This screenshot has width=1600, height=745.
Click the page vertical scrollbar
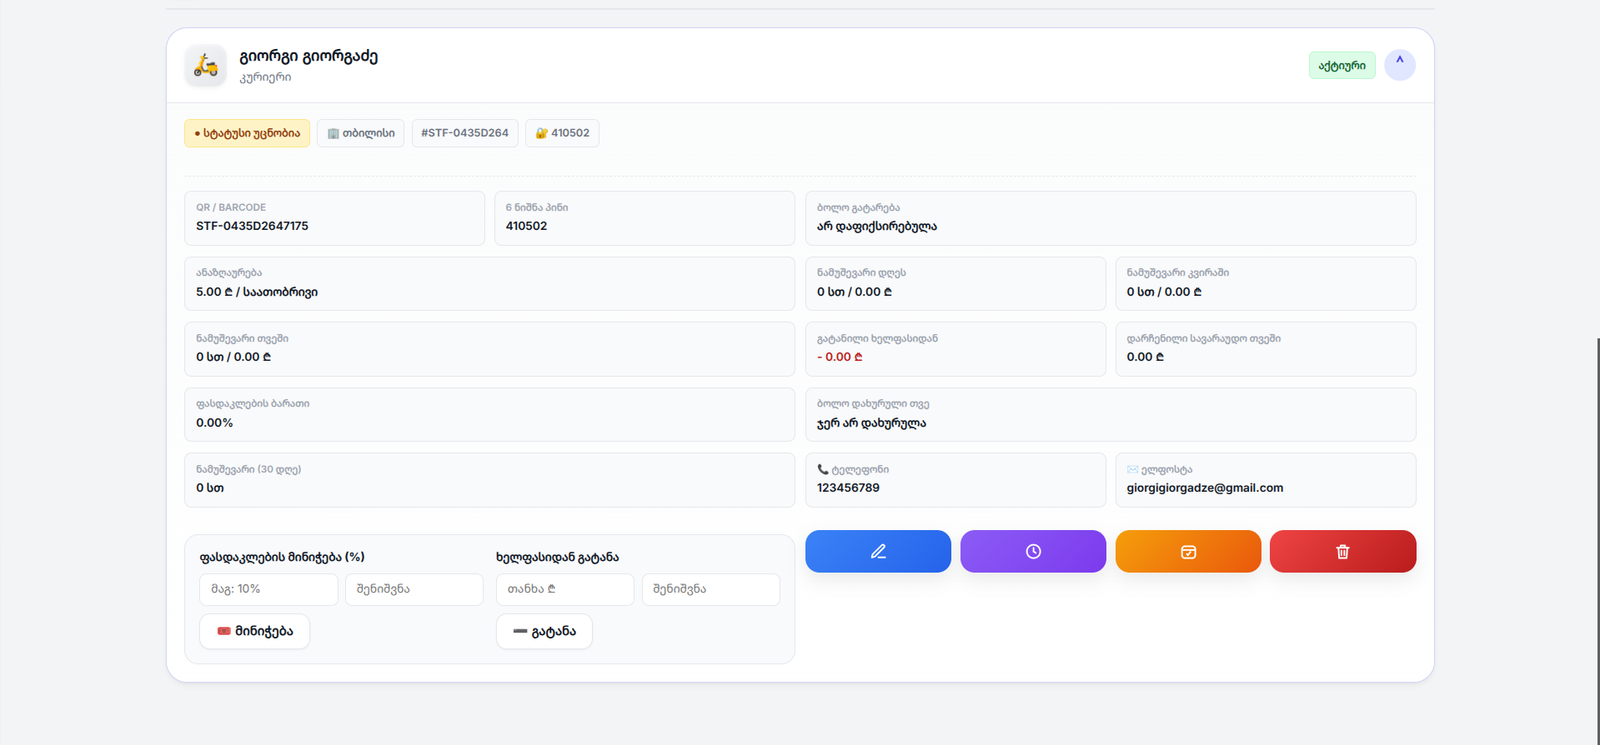click(x=1597, y=540)
